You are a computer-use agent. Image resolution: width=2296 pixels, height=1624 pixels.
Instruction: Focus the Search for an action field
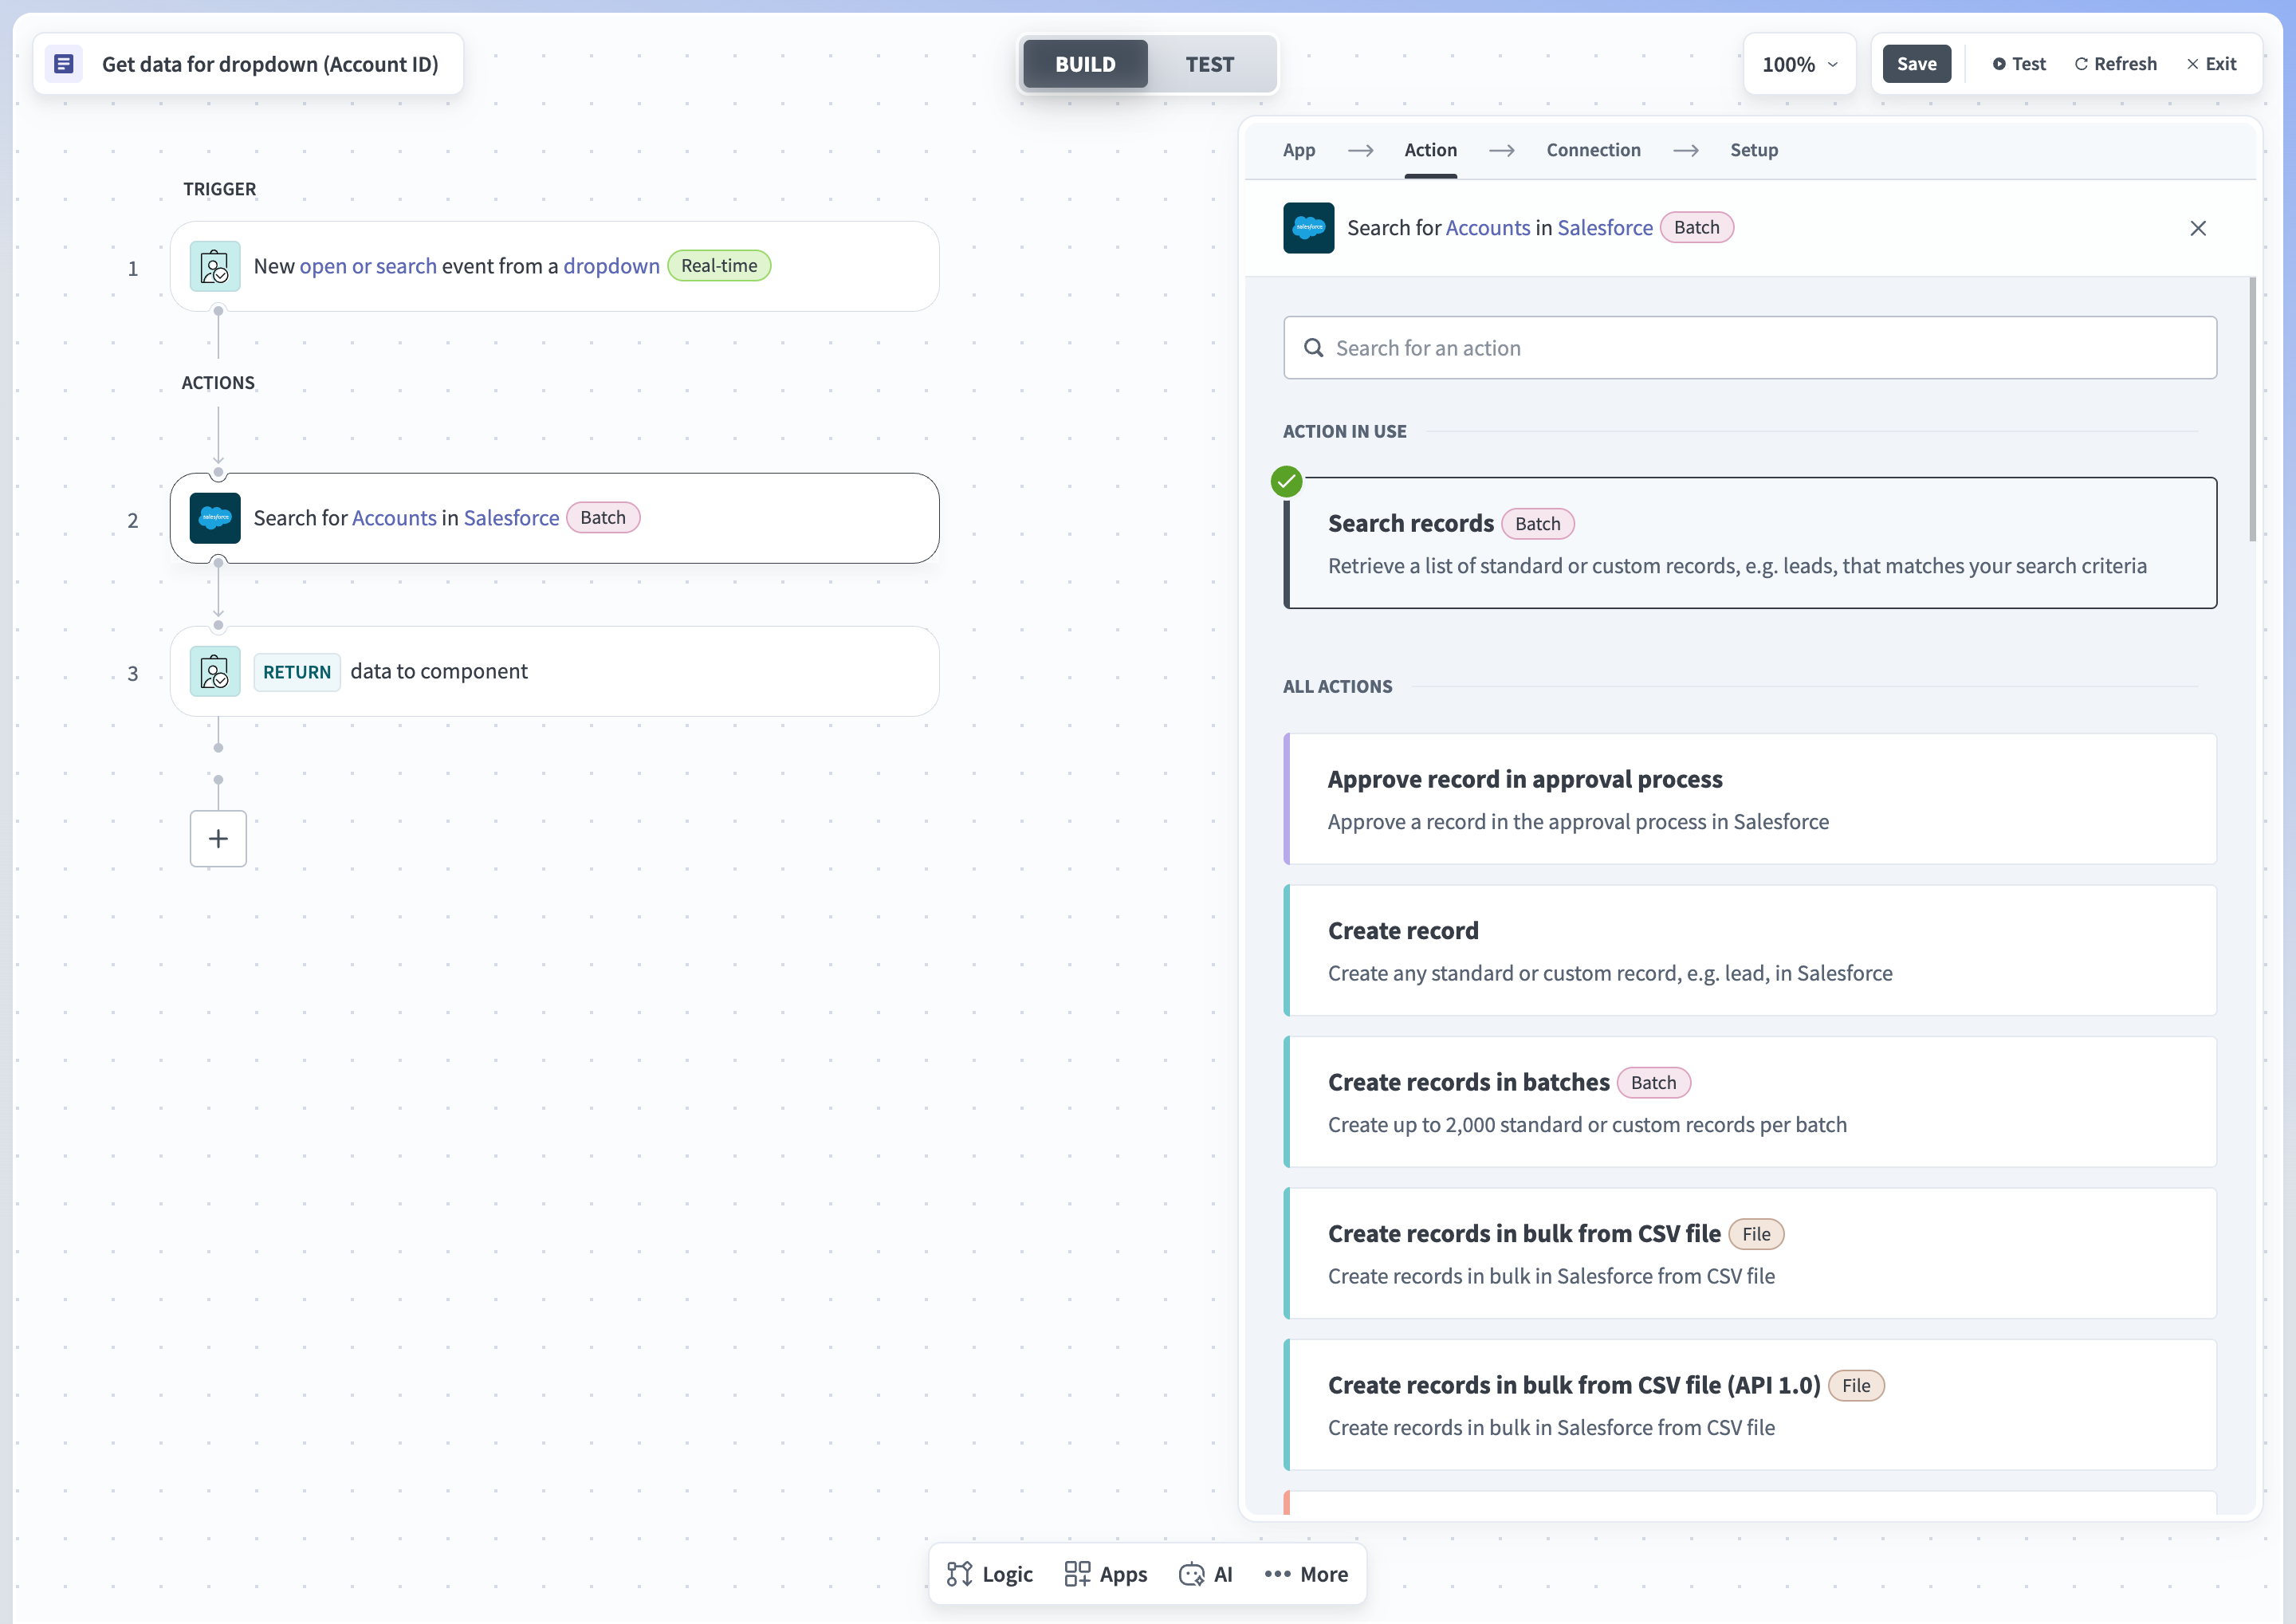[1750, 348]
